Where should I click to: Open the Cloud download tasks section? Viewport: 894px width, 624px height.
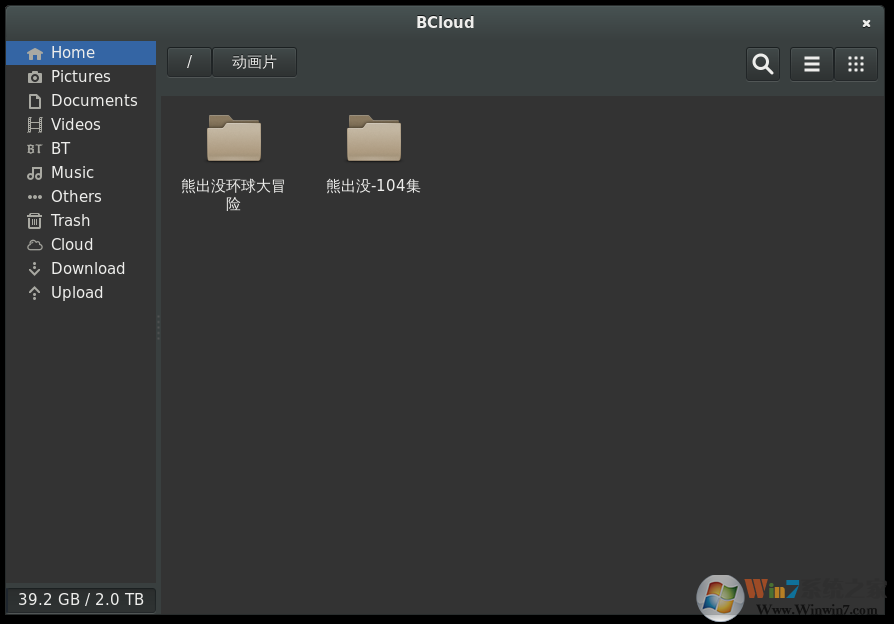(x=71, y=244)
